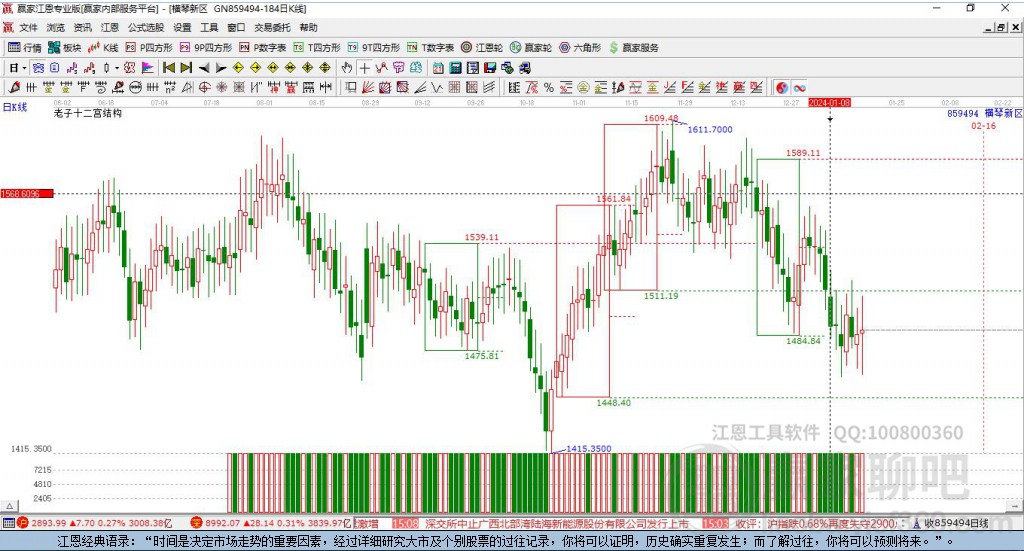Screen dimensions: 1024x551
Task: Open the 交易委托 menu
Action: point(272,27)
